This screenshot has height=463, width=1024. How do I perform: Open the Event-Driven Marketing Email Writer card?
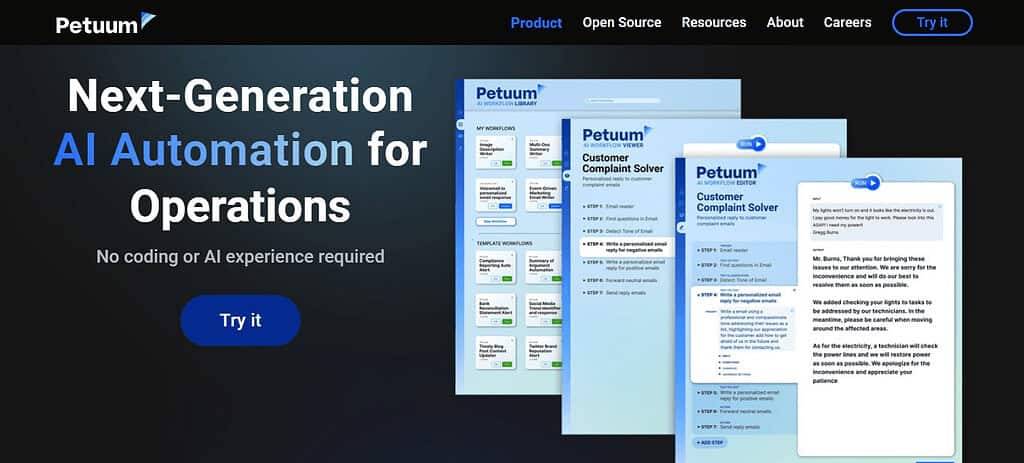click(x=543, y=195)
